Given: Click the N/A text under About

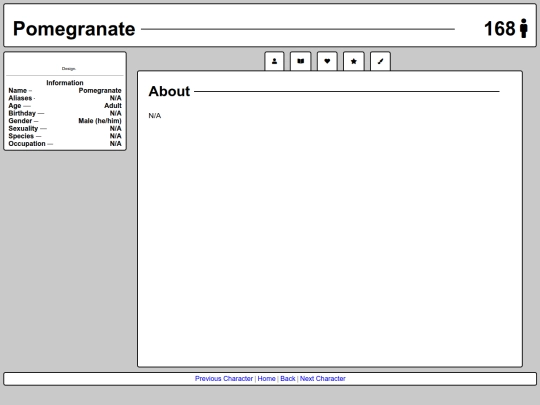Looking at the screenshot, I should [x=155, y=116].
